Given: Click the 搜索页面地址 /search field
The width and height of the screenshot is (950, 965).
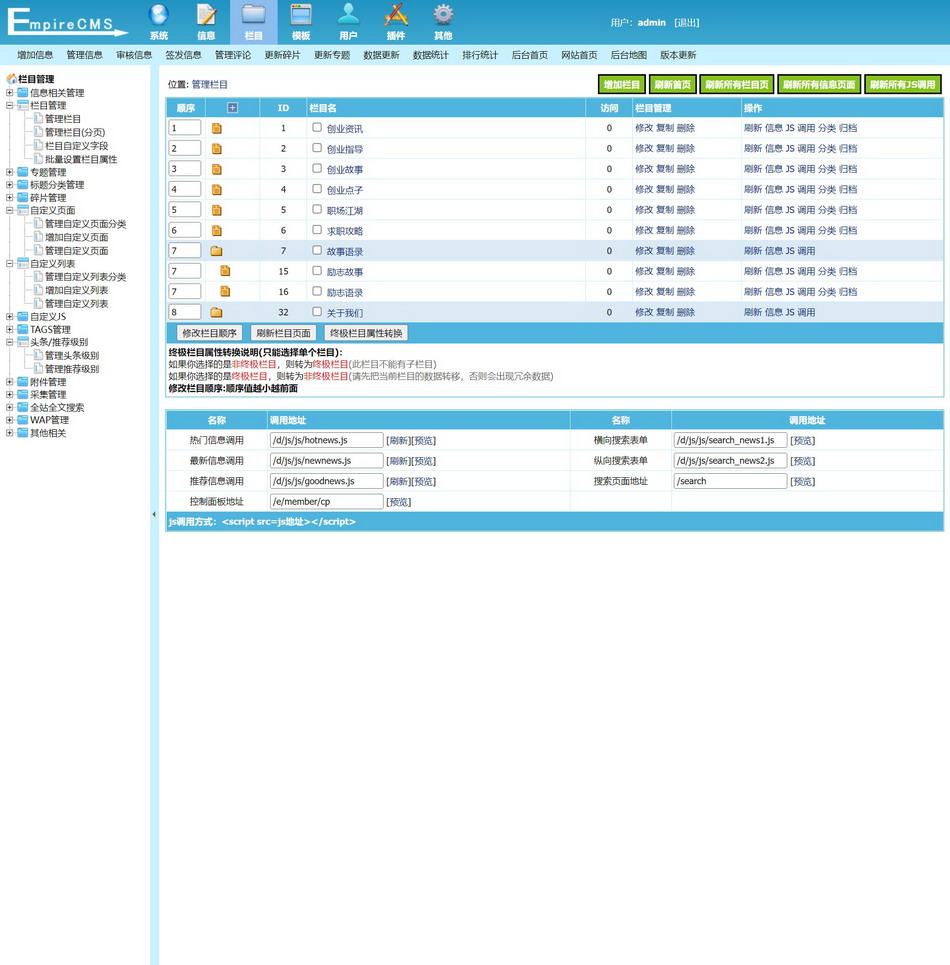Looking at the screenshot, I should pyautogui.click(x=730, y=481).
